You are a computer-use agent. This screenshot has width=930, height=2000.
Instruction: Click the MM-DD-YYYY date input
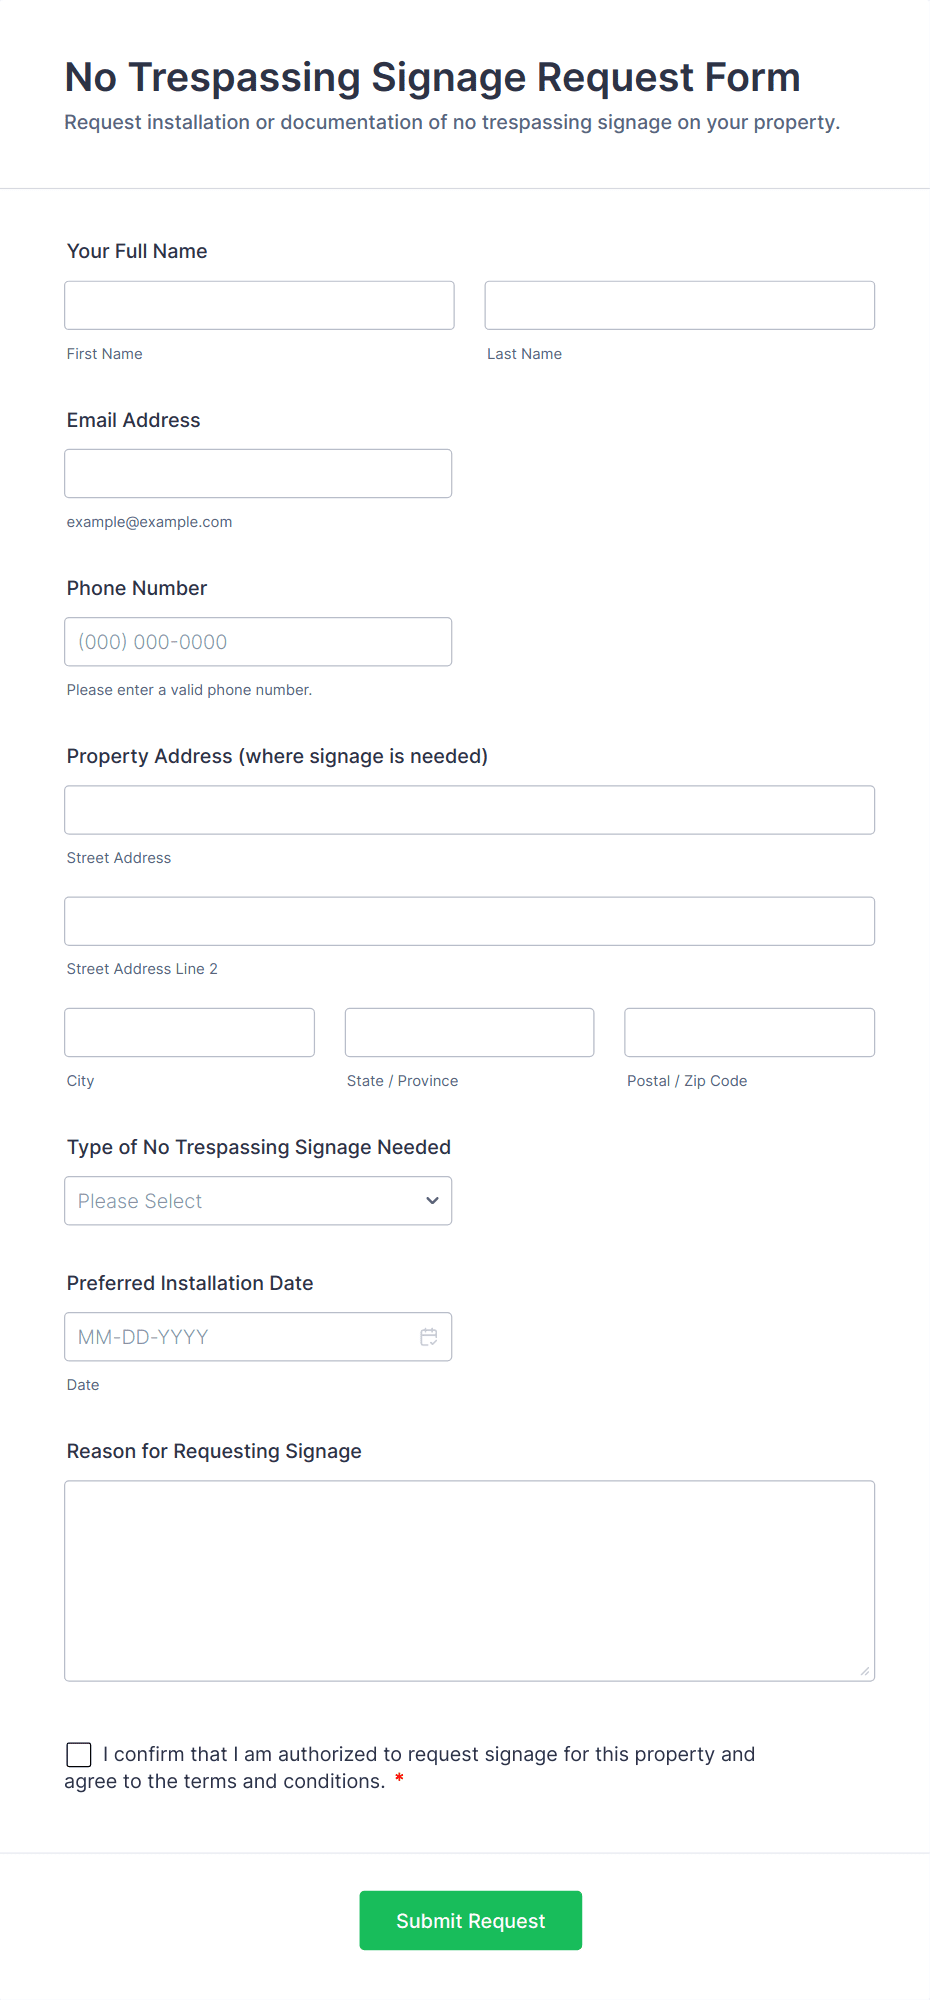click(258, 1337)
